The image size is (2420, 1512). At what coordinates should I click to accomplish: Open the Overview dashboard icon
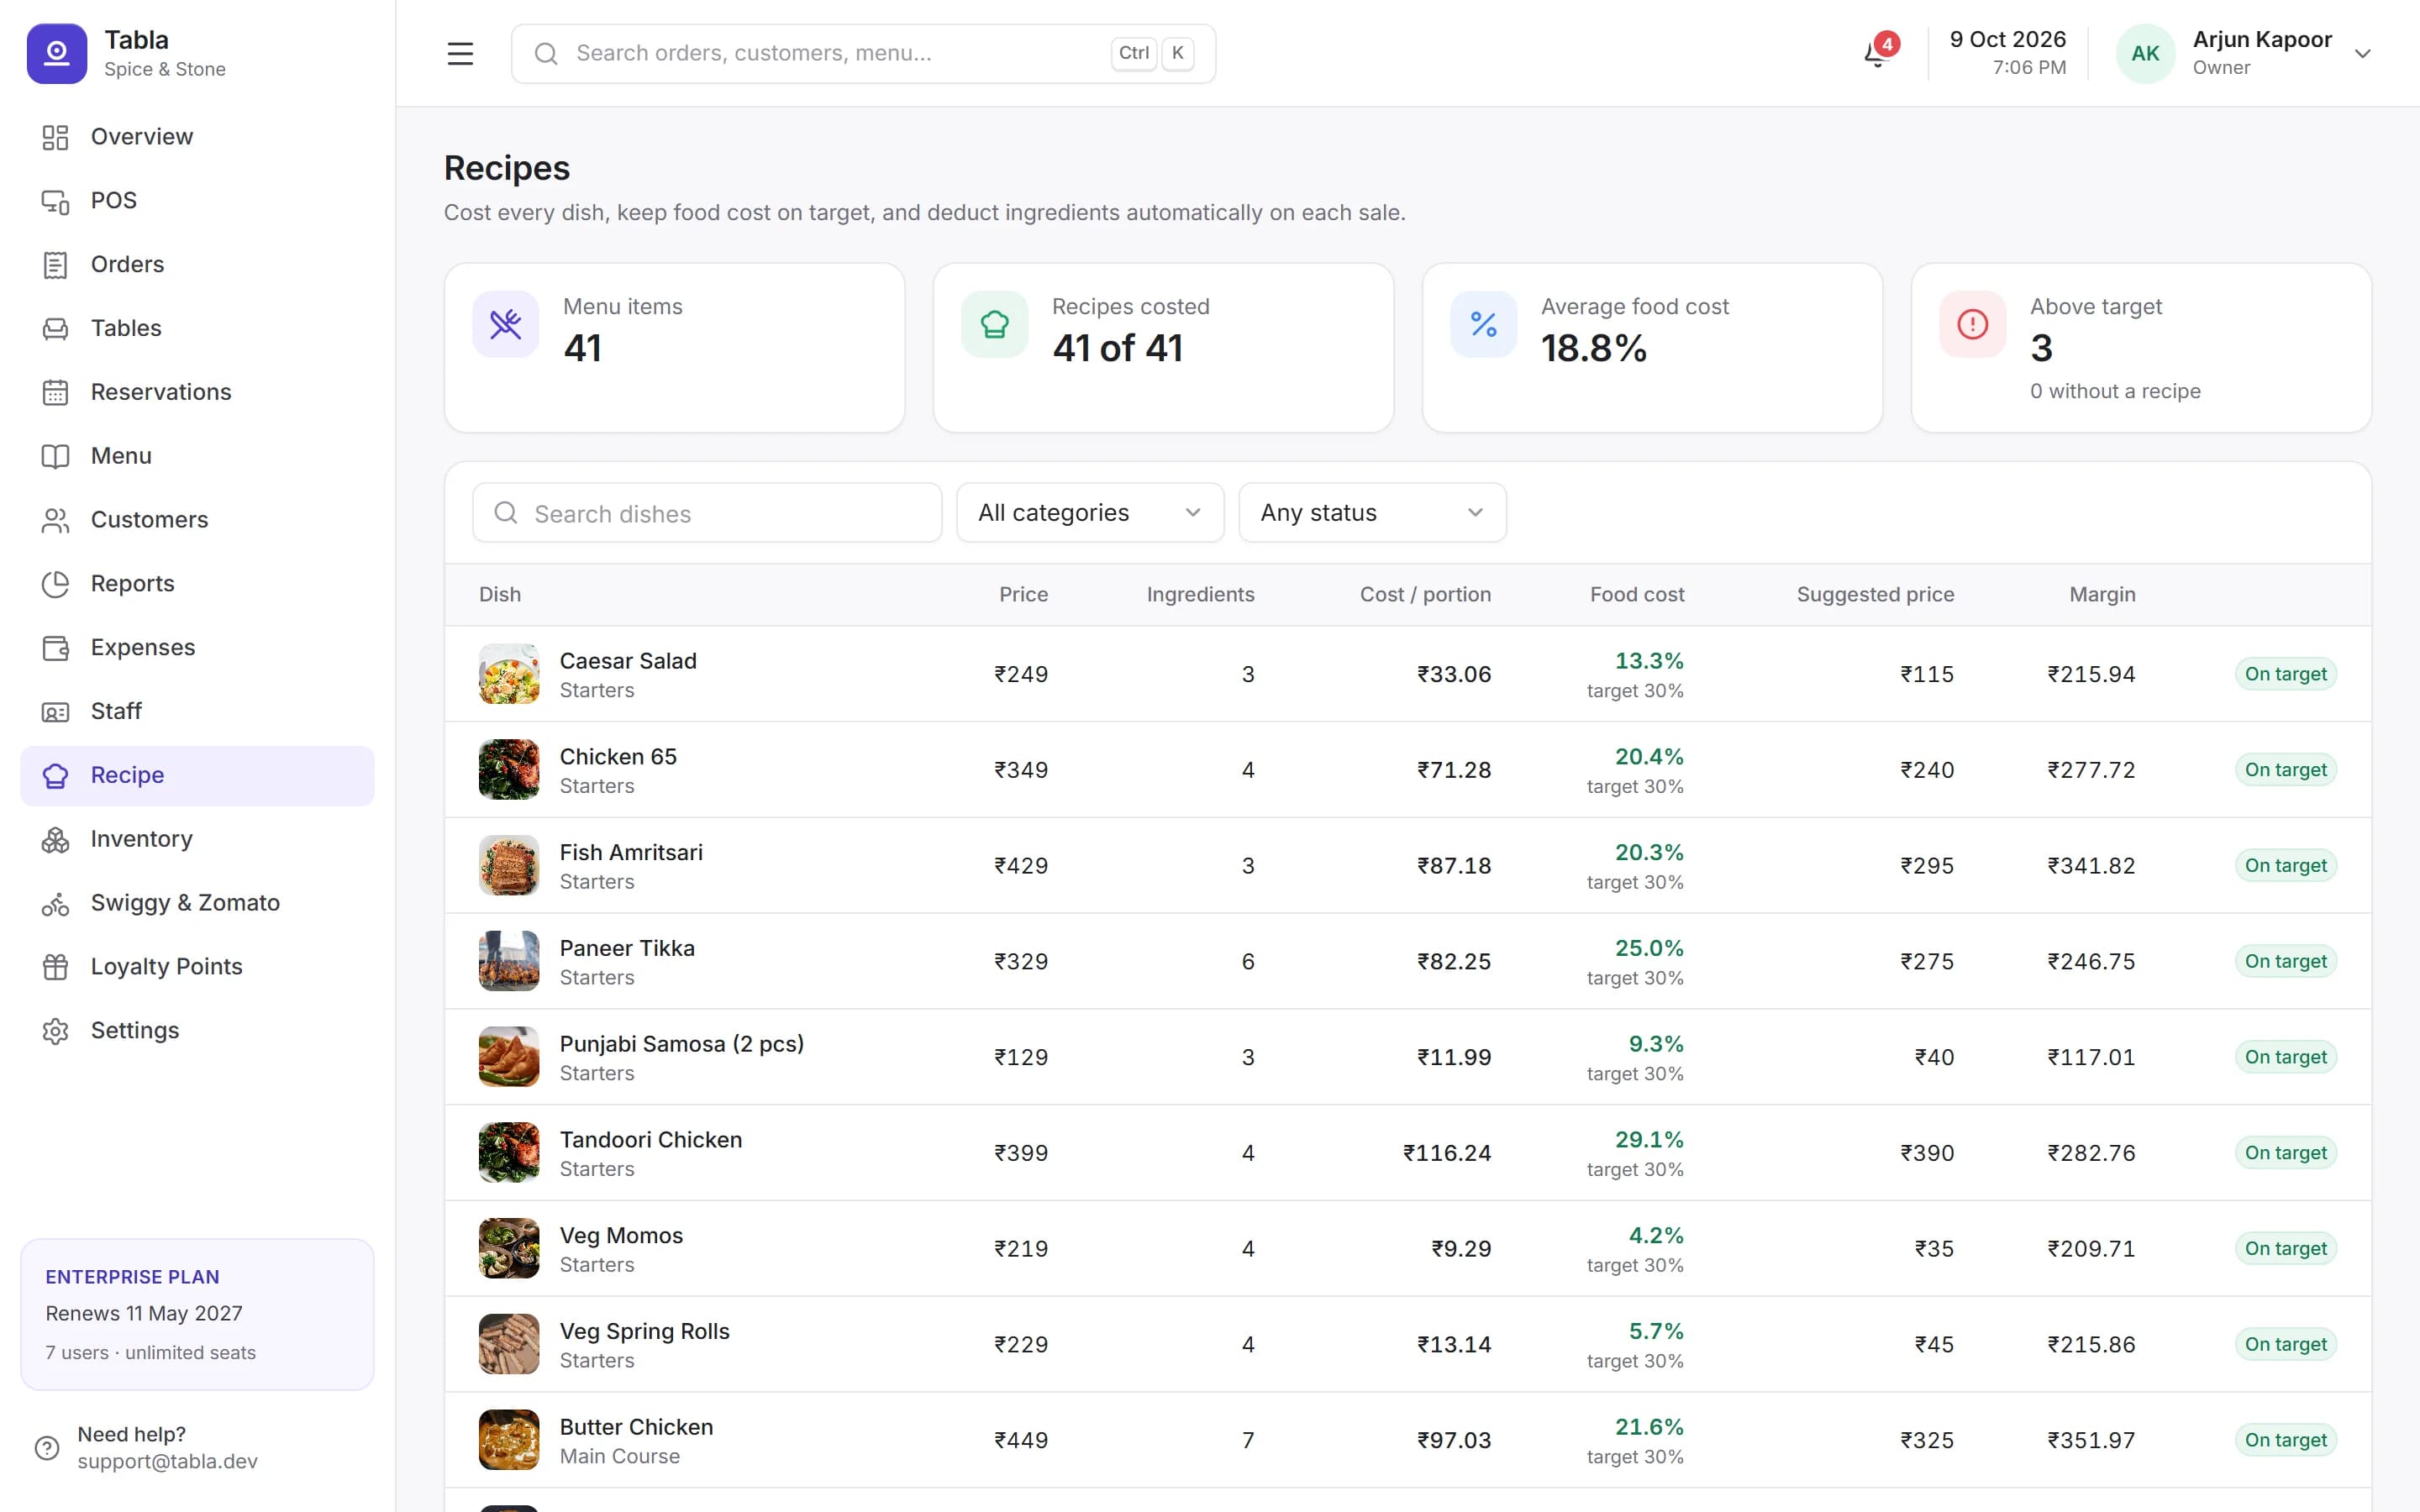click(55, 137)
